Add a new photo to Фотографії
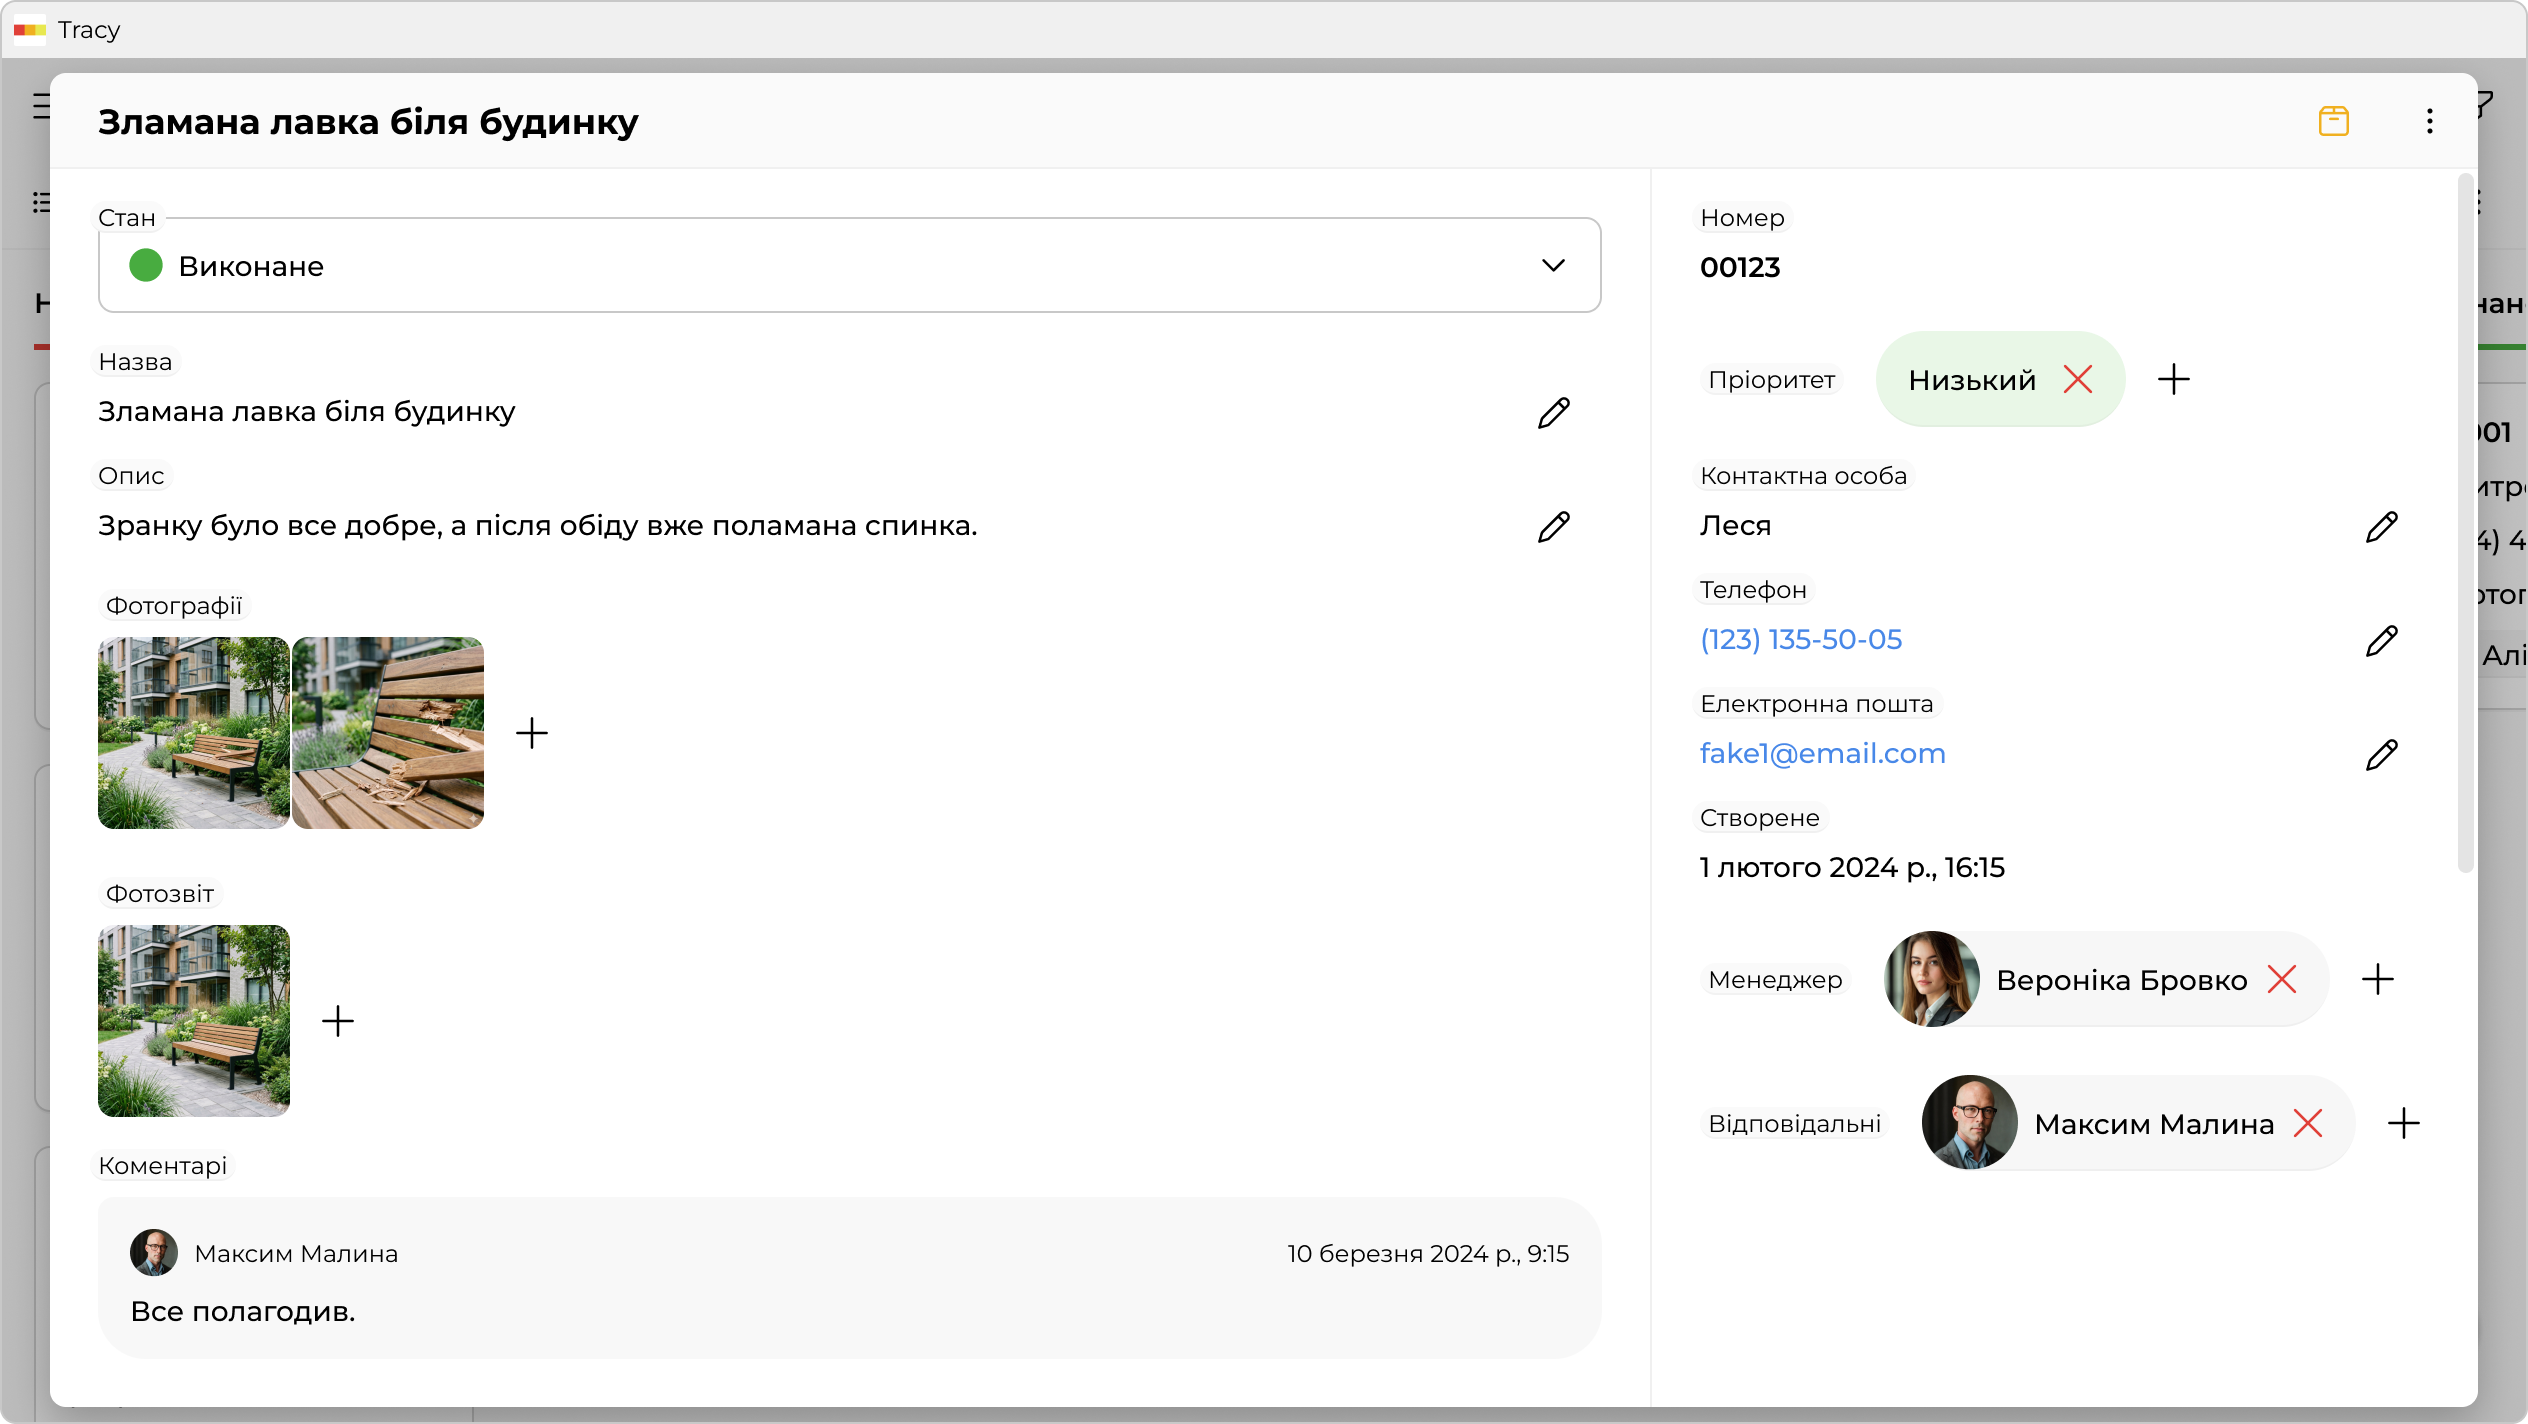 click(x=532, y=733)
